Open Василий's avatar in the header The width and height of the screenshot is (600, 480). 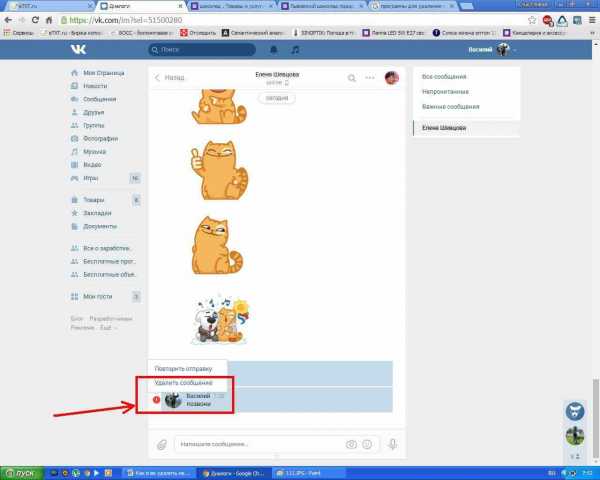coord(503,50)
